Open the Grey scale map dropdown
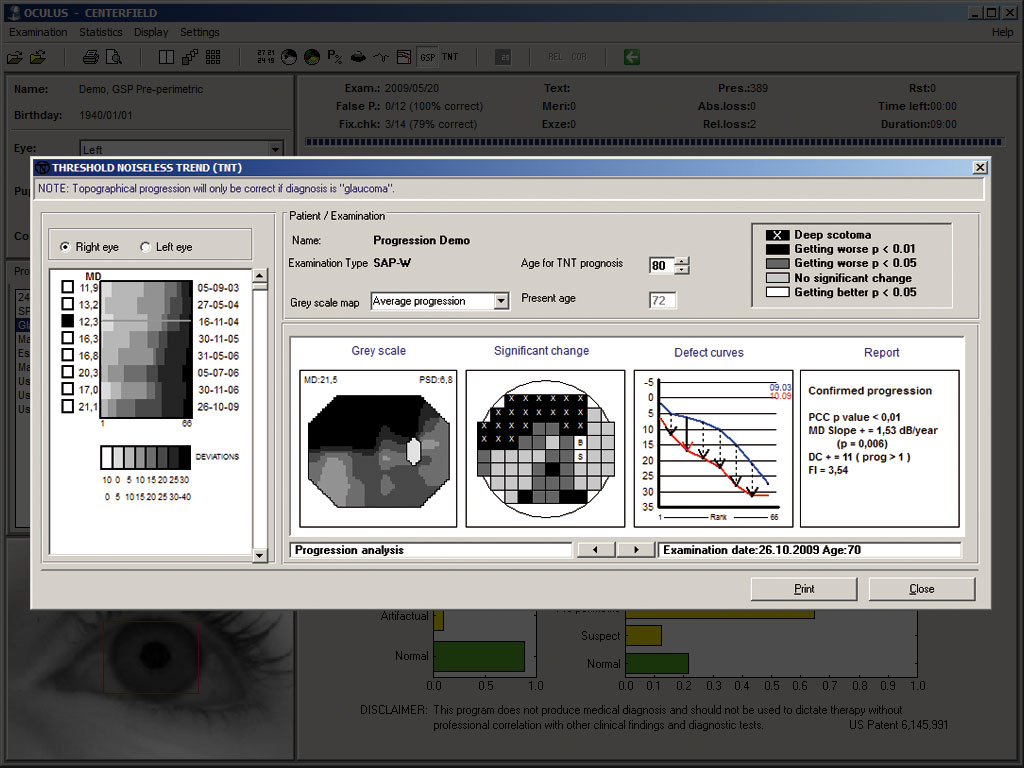The height and width of the screenshot is (768, 1024). tap(502, 301)
